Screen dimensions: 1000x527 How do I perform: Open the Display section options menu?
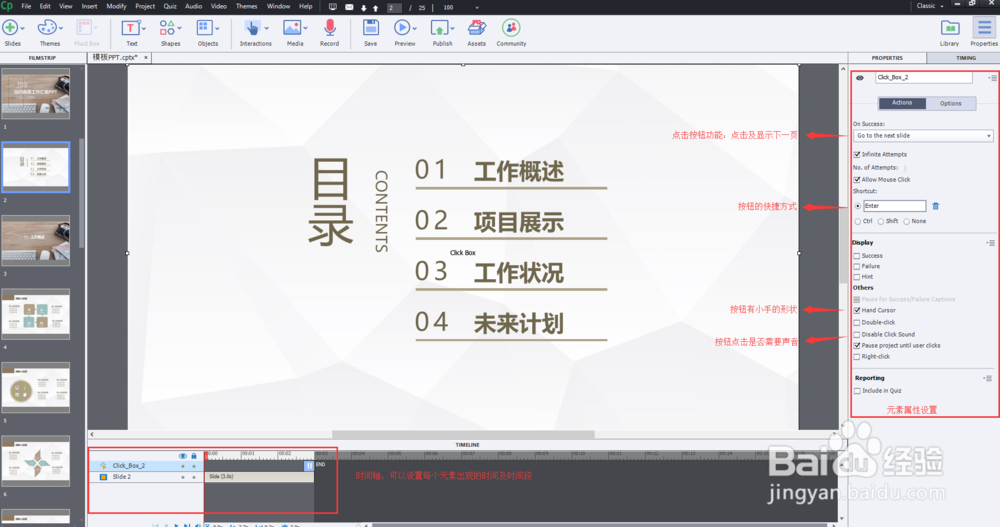(x=990, y=243)
